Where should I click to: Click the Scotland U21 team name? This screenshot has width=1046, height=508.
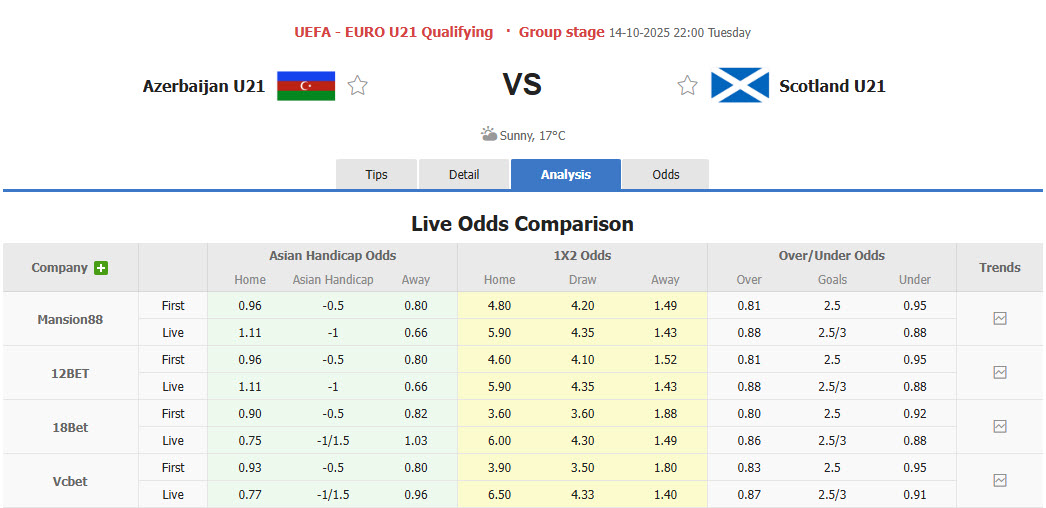832,86
